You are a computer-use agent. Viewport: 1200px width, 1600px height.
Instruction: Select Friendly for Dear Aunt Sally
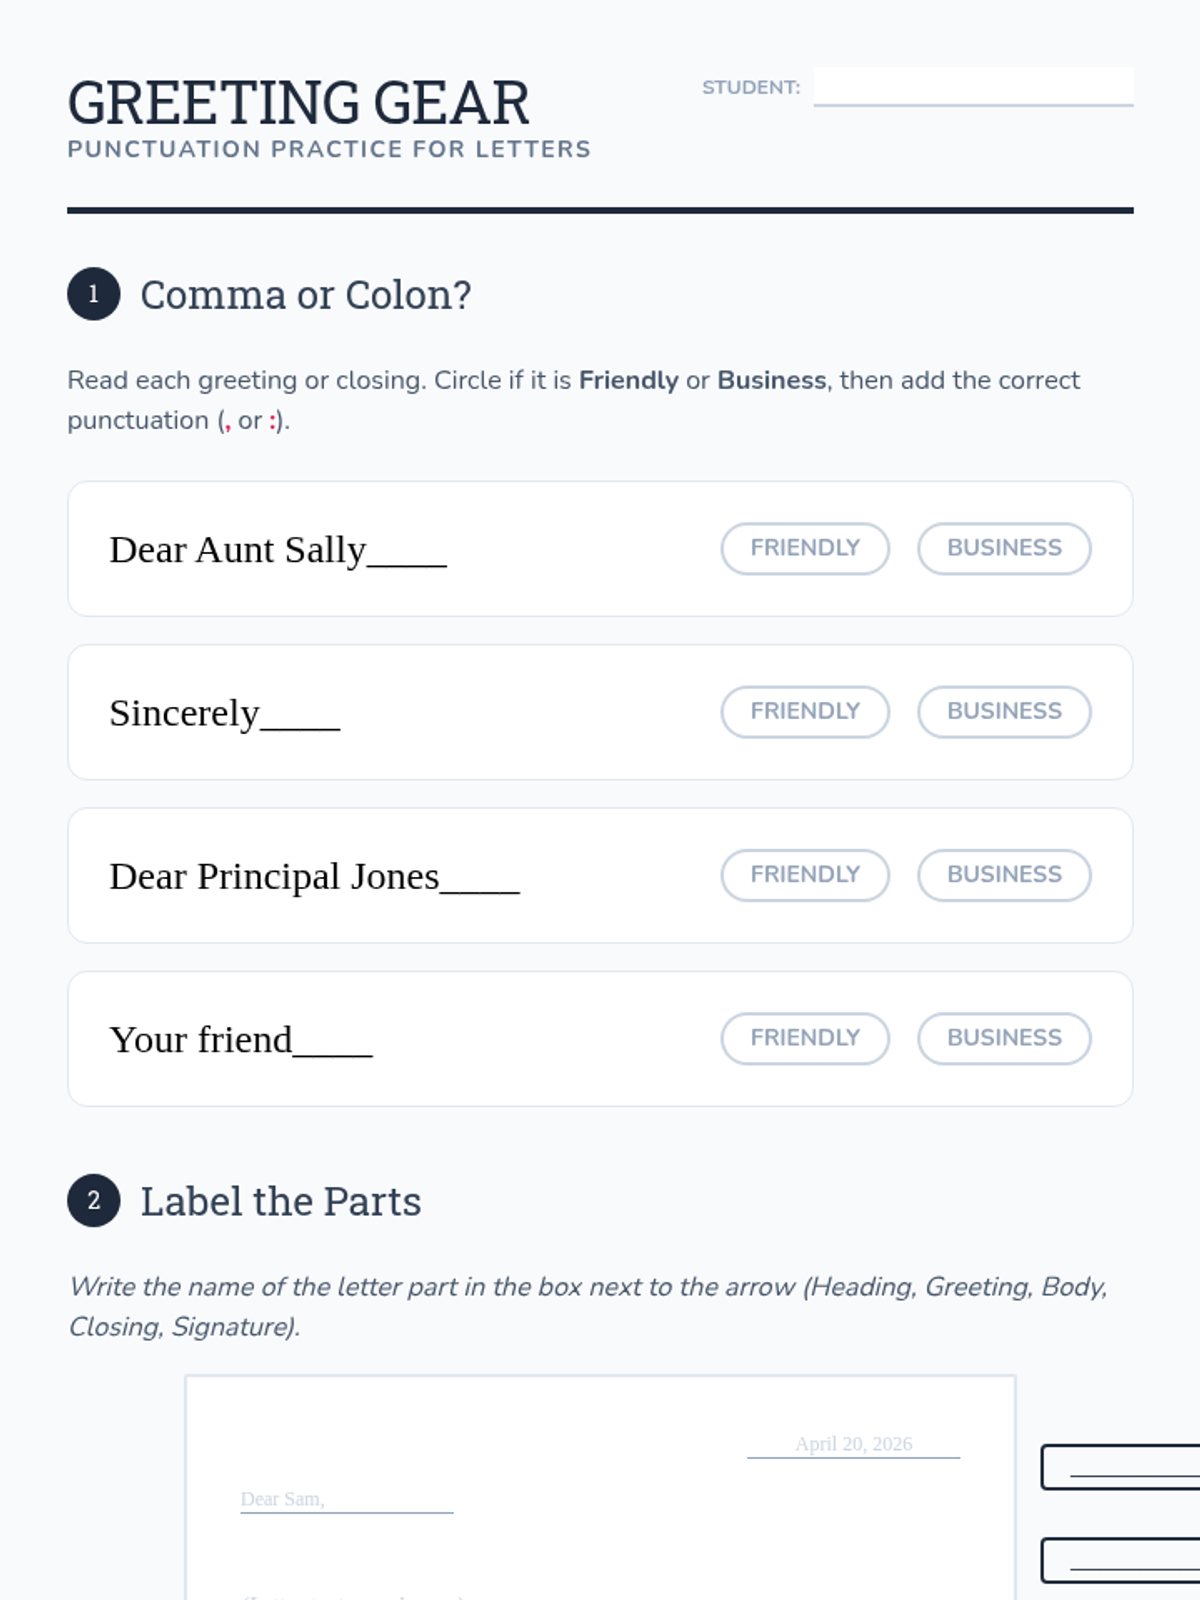pos(805,548)
